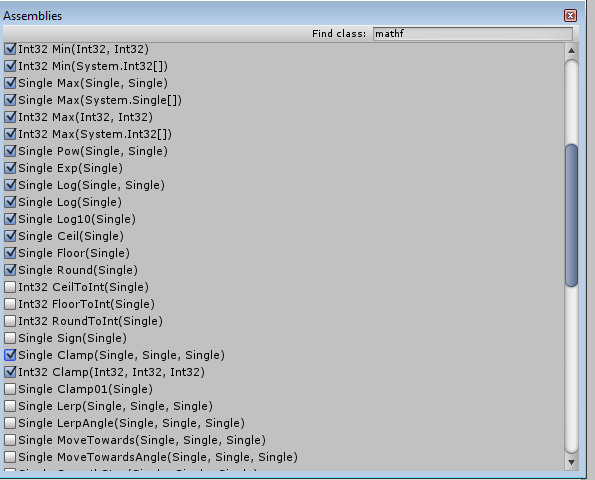Uncheck Single Exp(Single) checkbox
The width and height of the screenshot is (595, 480).
(10, 168)
